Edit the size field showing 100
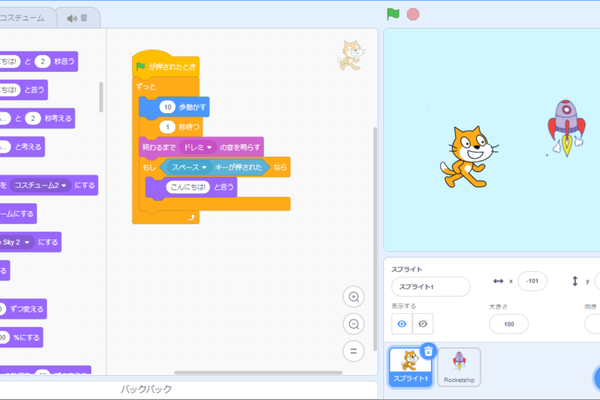600x400 pixels. tap(509, 324)
